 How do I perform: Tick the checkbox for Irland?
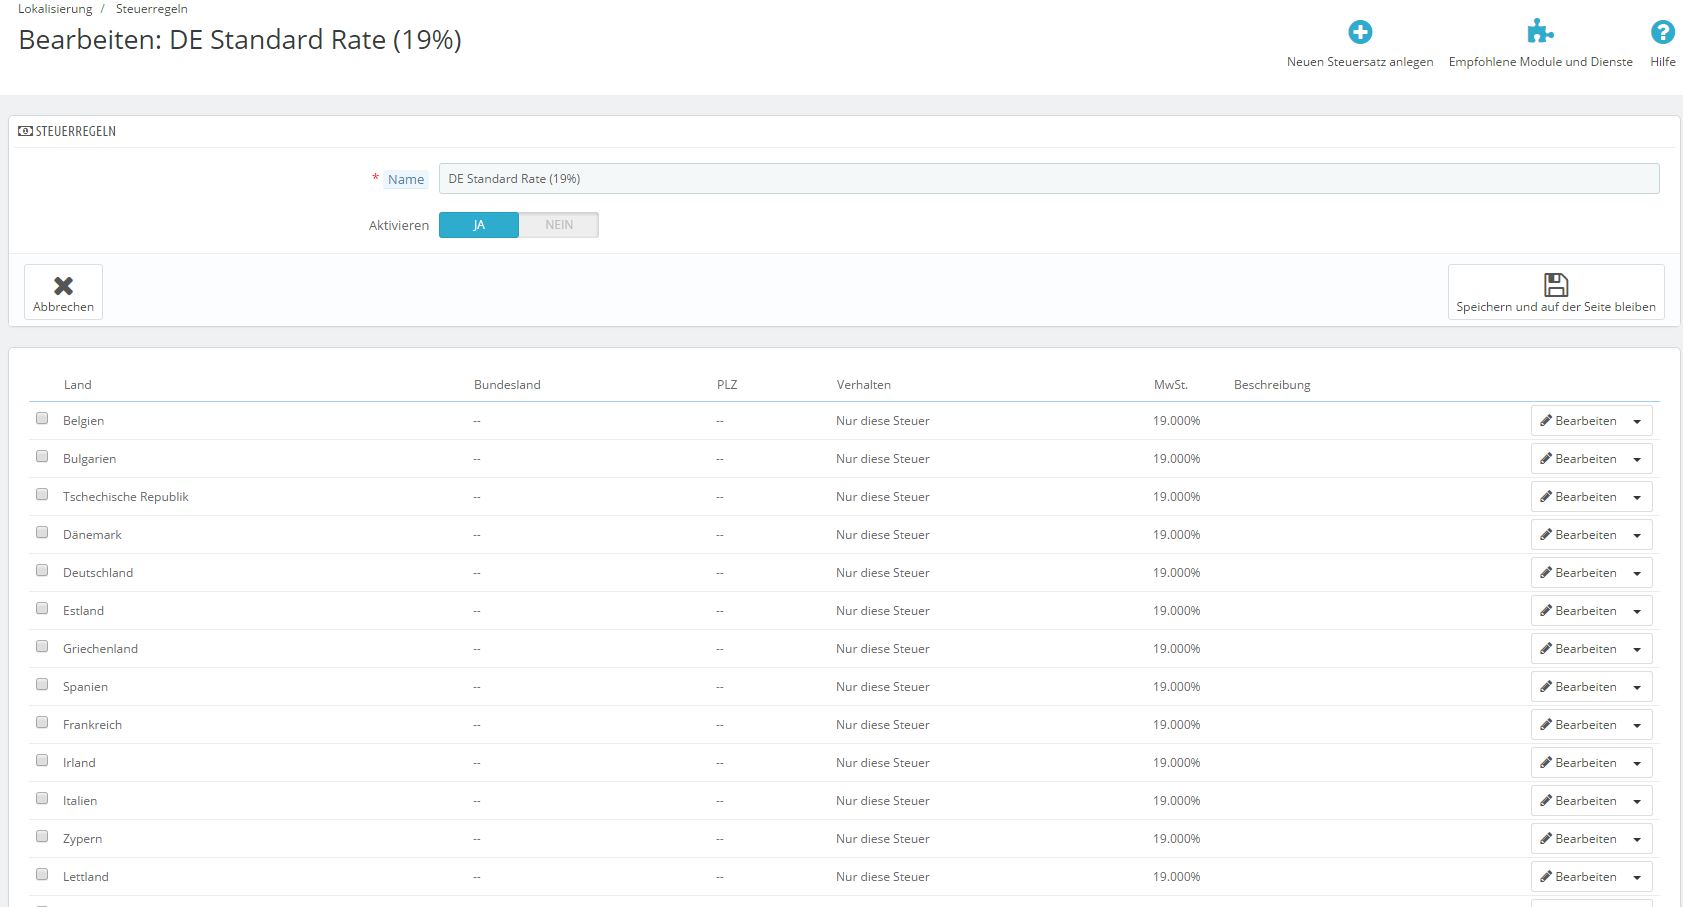[x=42, y=761]
